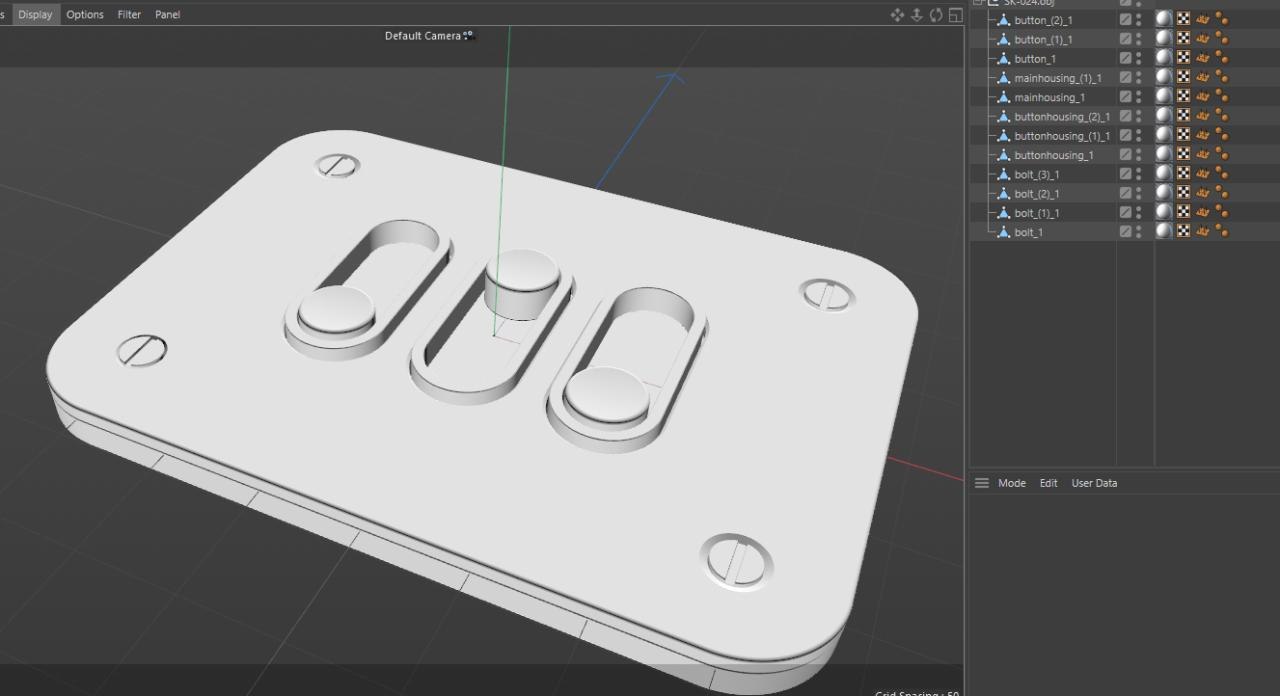The image size is (1280, 696).
Task: Select the orange selection tag on bolt_1
Action: pyautogui.click(x=1202, y=231)
